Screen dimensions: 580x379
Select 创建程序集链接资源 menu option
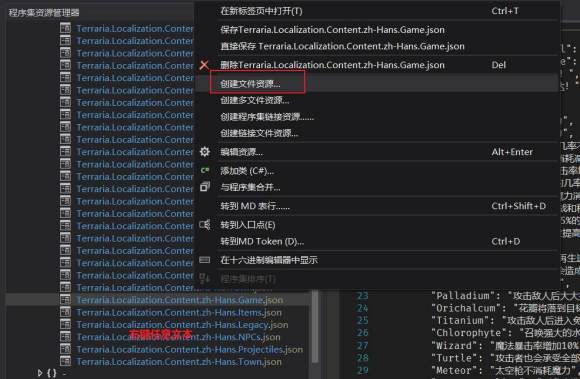point(267,117)
